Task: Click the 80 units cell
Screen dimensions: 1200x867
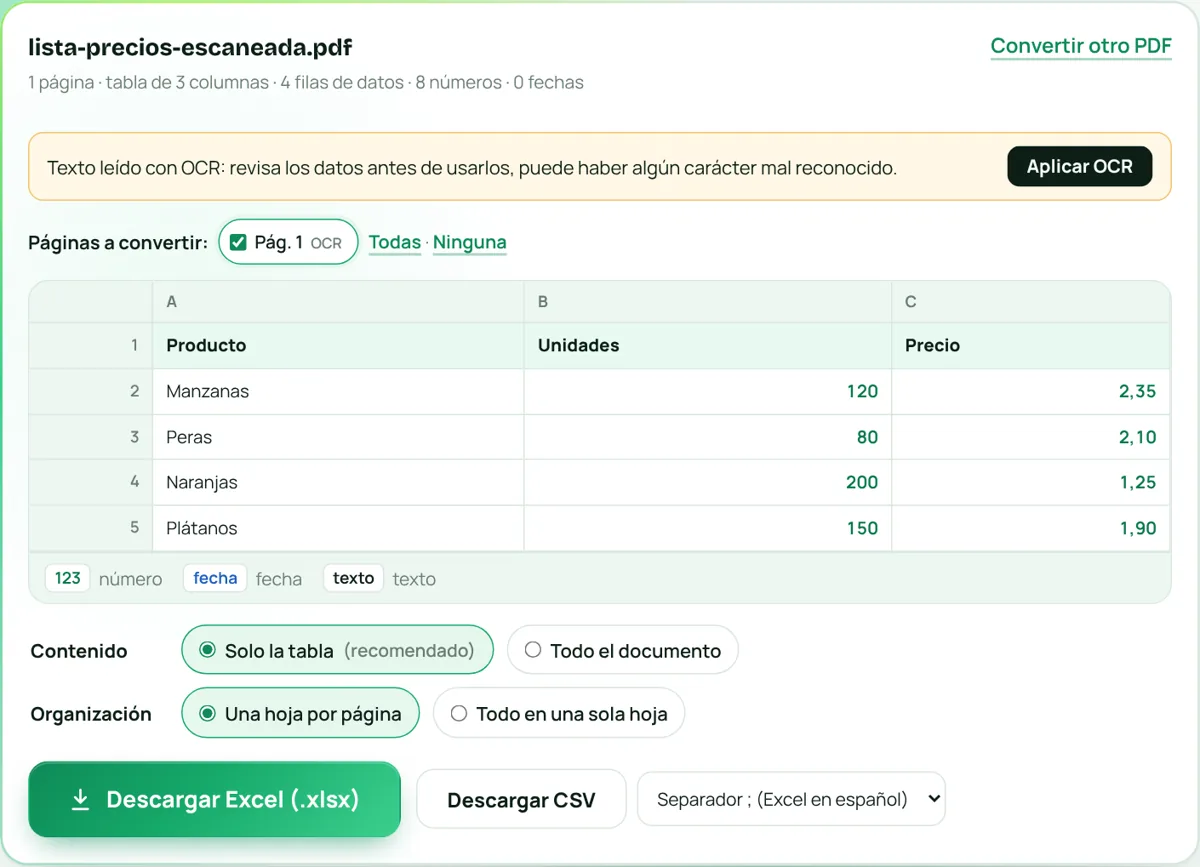Action: tap(708, 437)
